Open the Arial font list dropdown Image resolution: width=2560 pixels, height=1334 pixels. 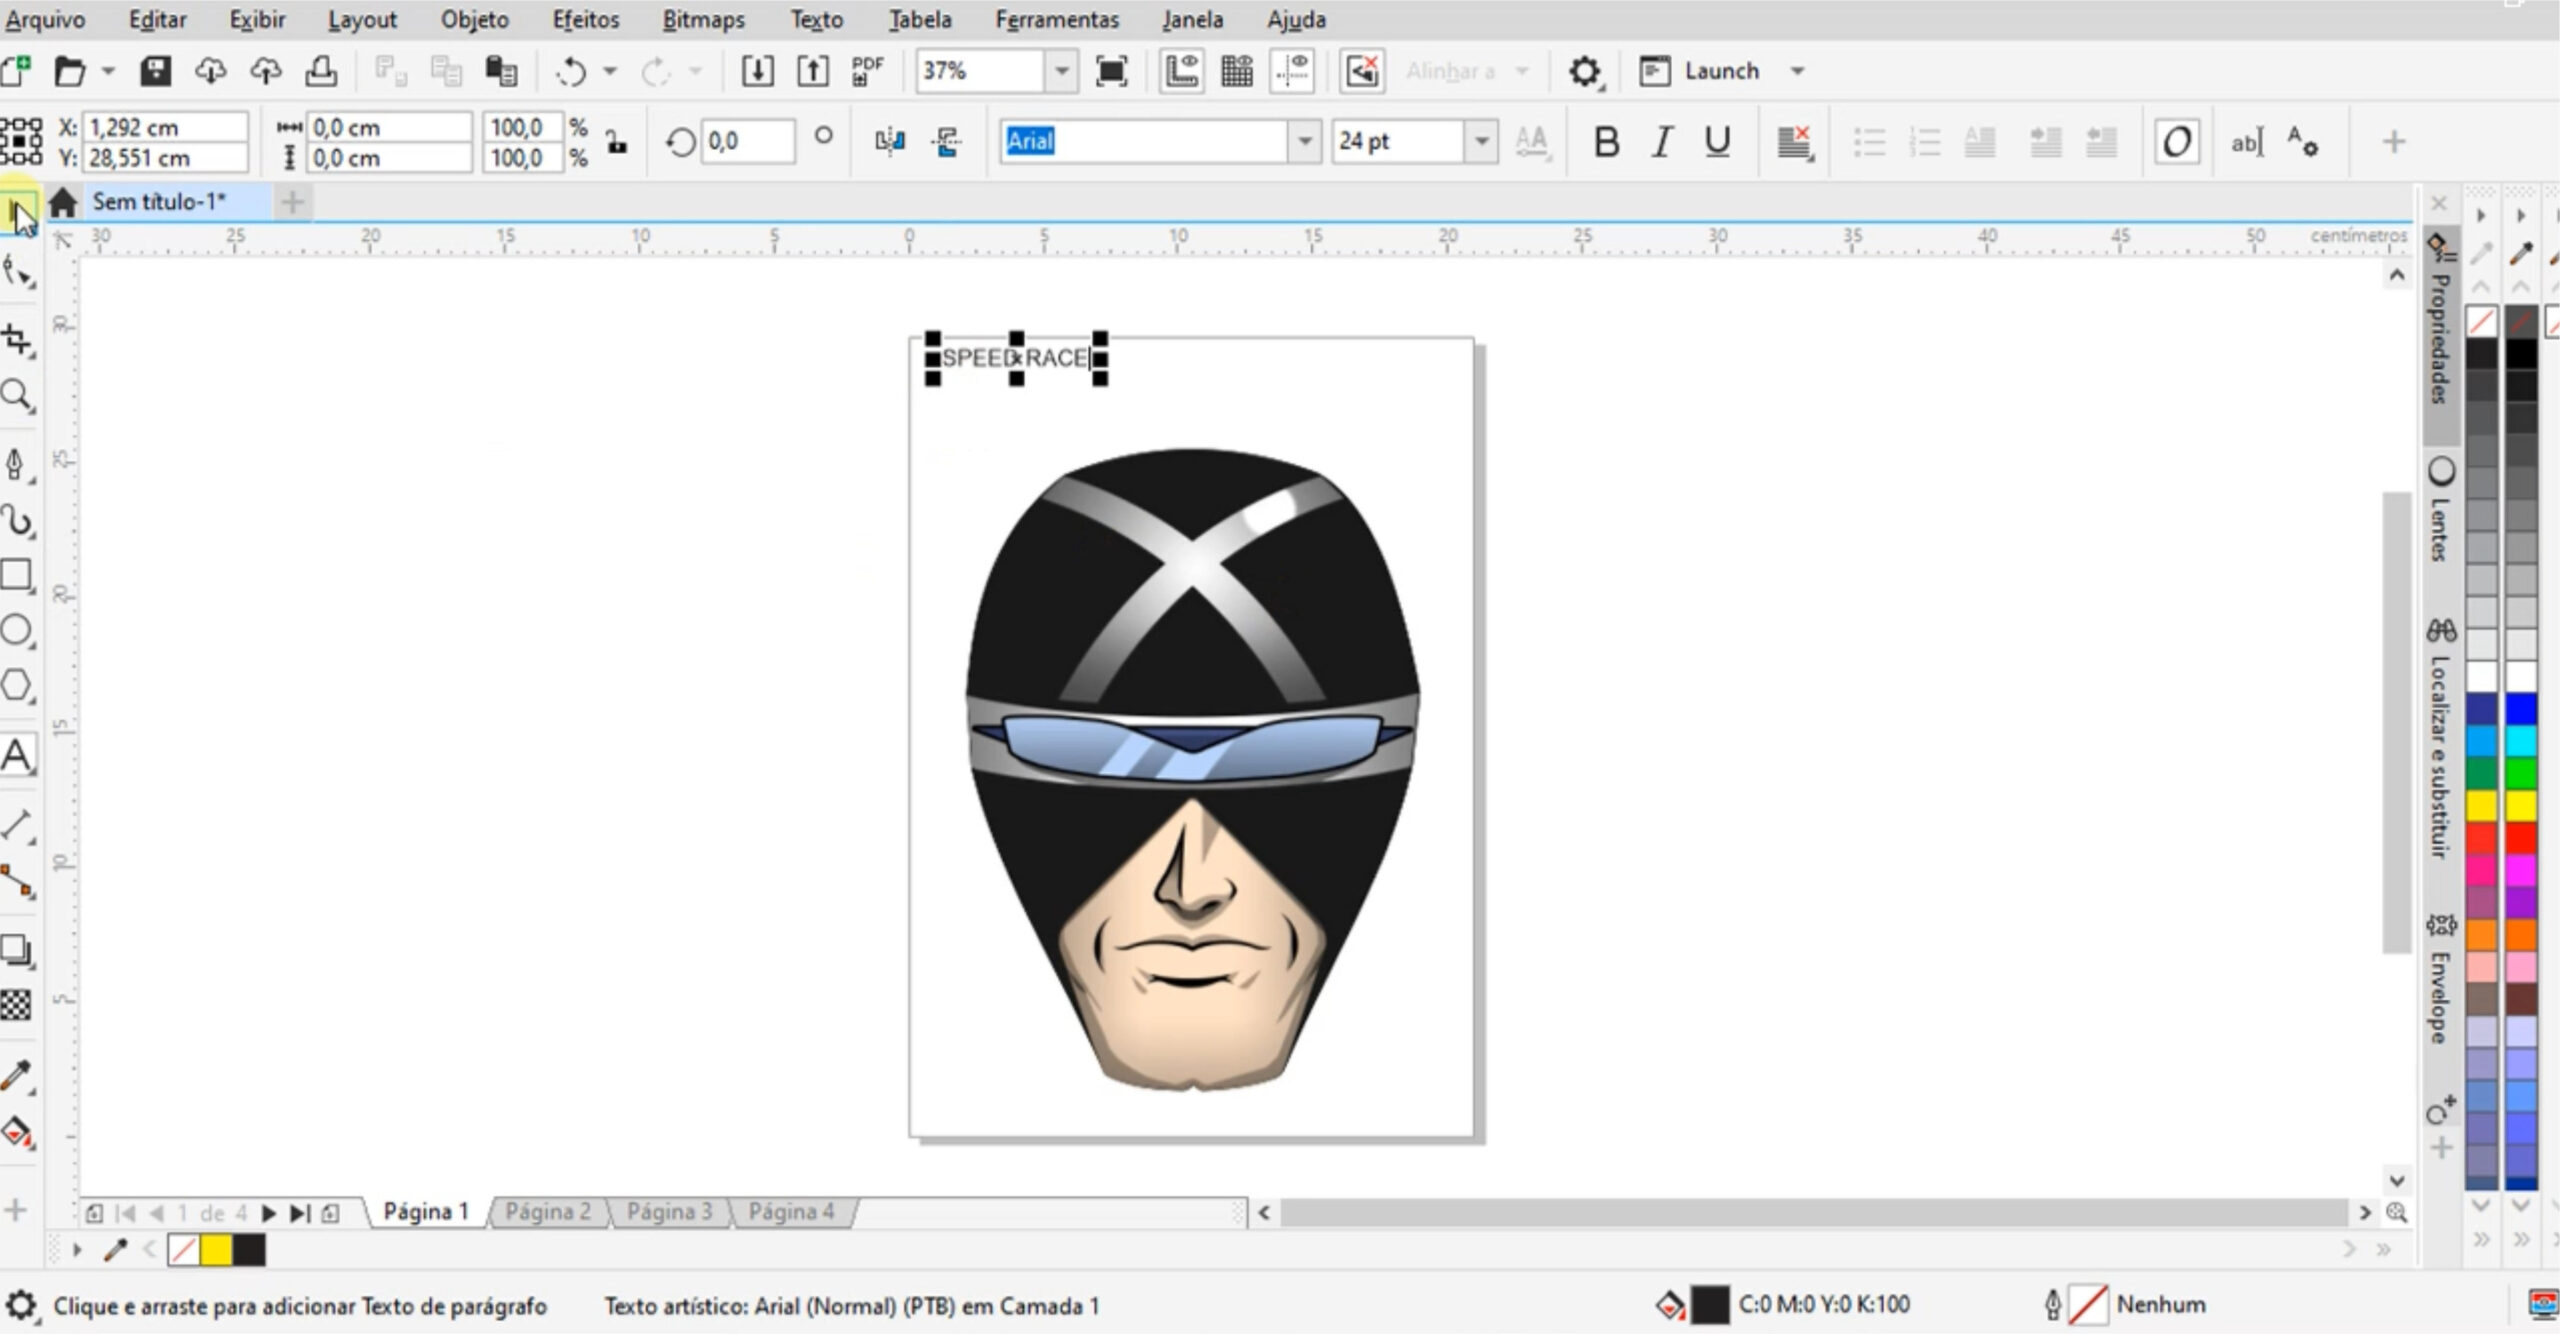1305,141
